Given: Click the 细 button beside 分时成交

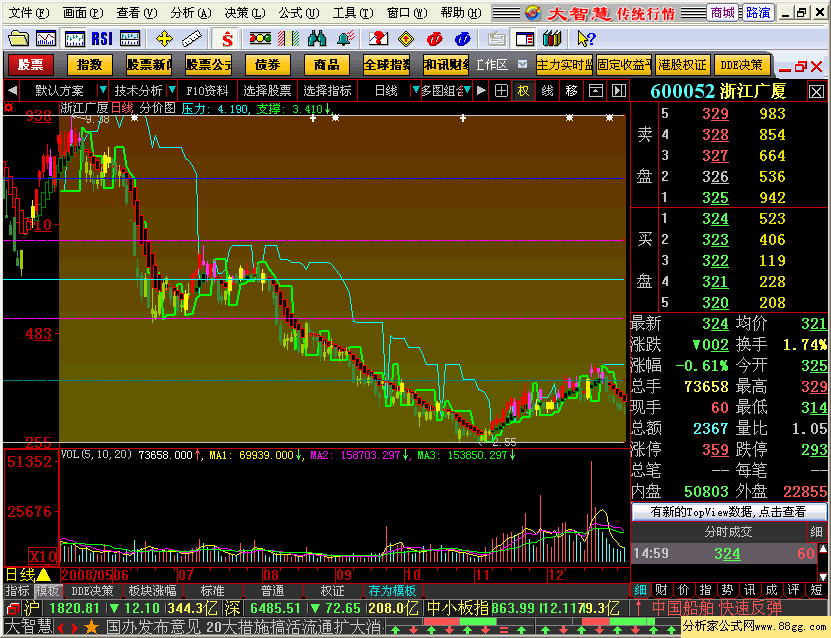Looking at the screenshot, I should pyautogui.click(x=816, y=532).
